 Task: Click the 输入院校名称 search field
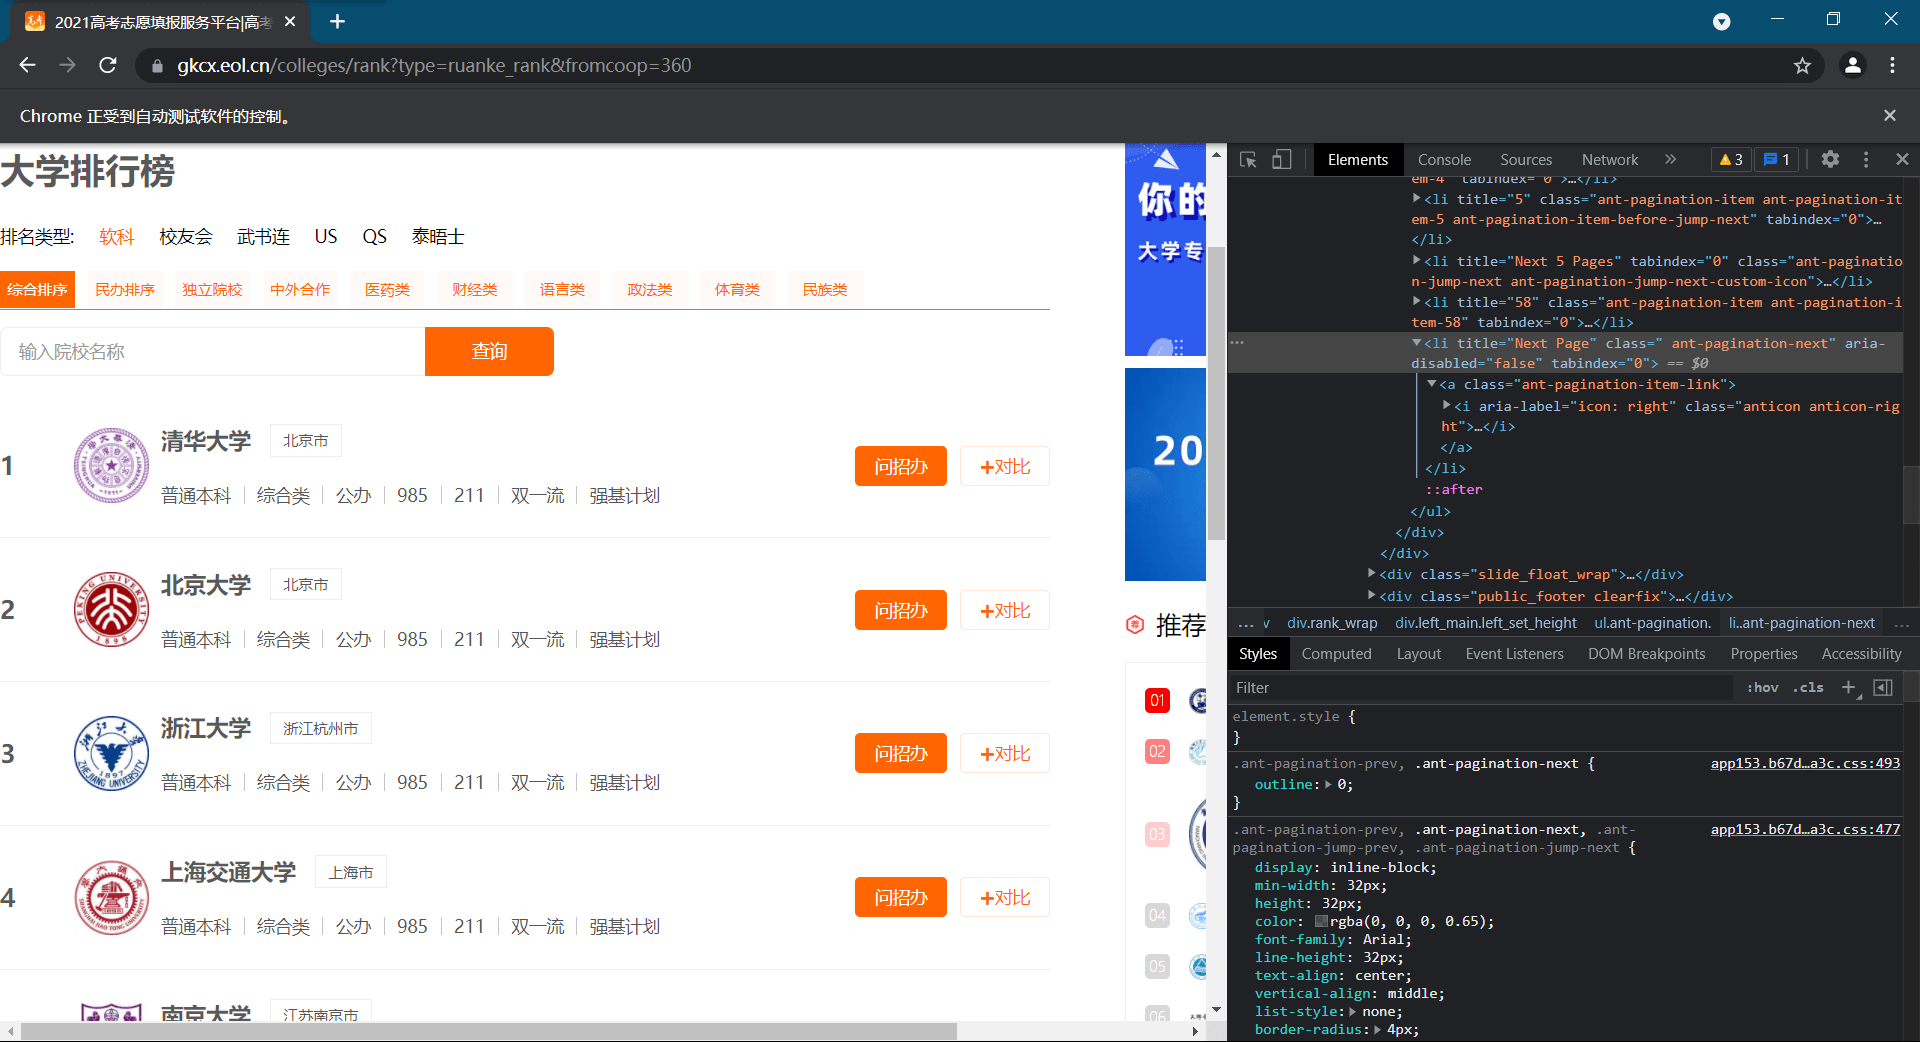click(212, 352)
